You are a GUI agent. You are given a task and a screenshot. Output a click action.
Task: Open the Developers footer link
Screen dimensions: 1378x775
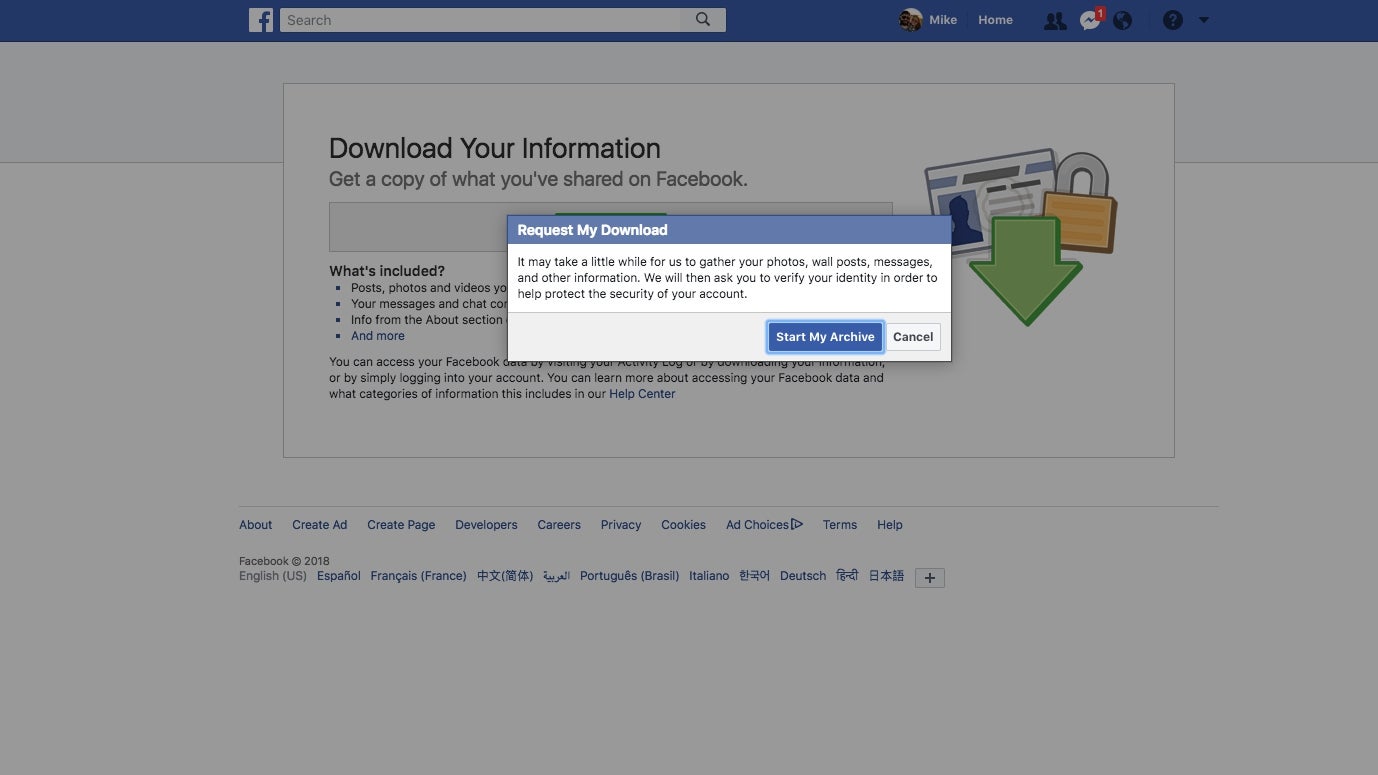(486, 524)
